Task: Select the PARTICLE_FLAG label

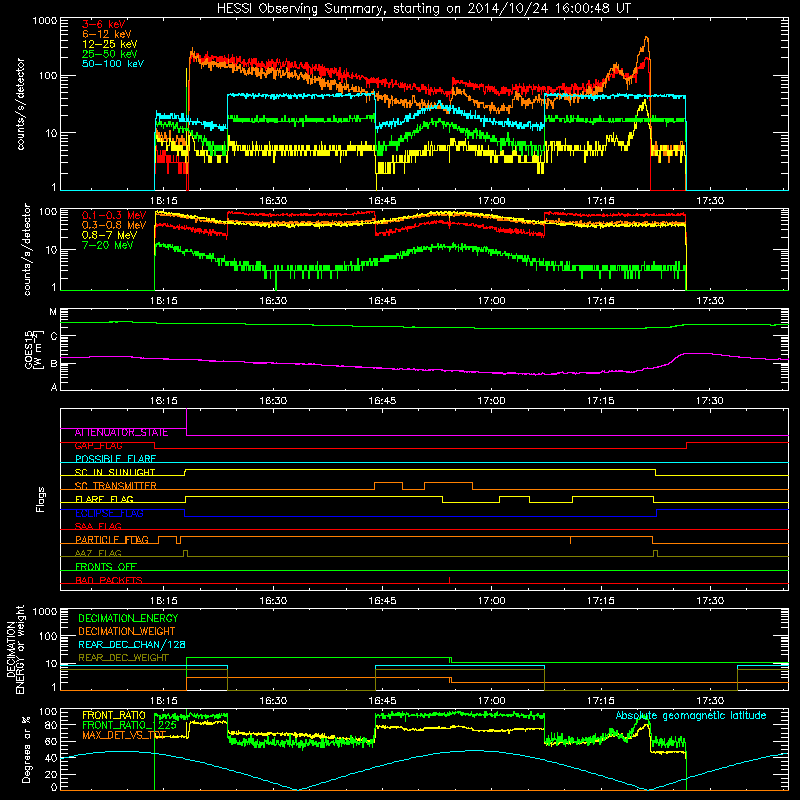Action: click(112, 540)
